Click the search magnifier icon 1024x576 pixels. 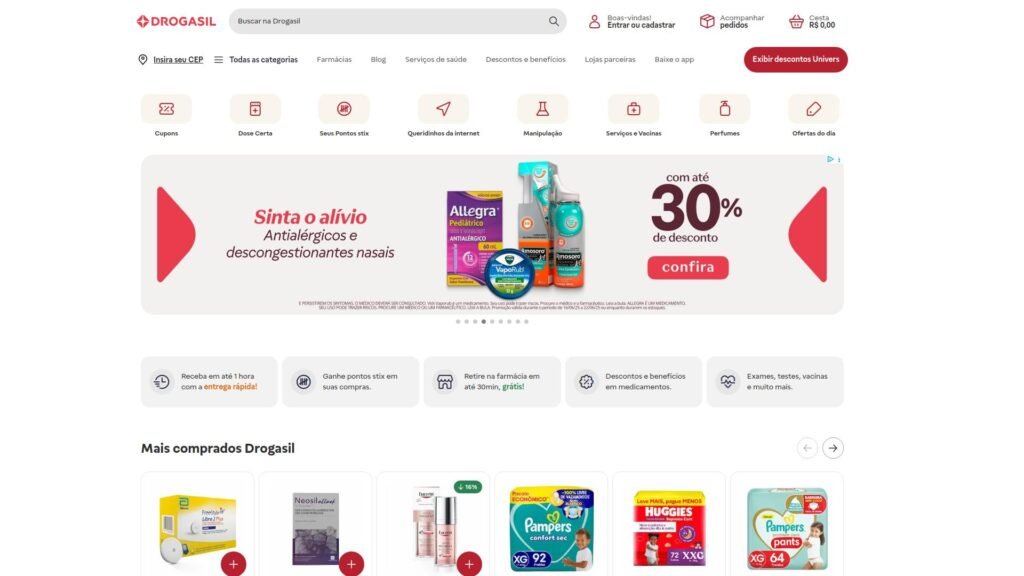click(x=554, y=21)
